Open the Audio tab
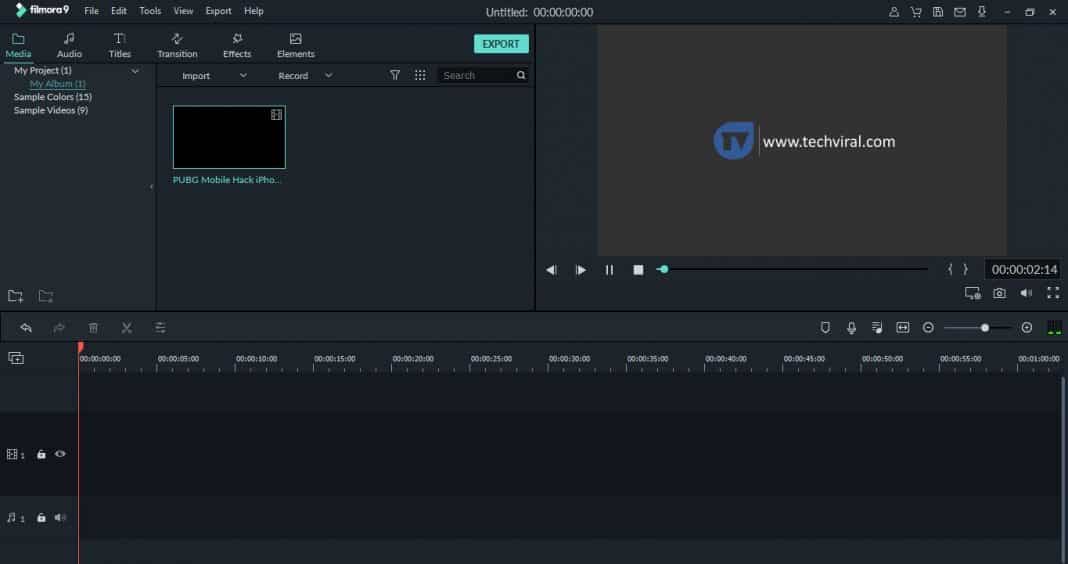 tap(69, 45)
